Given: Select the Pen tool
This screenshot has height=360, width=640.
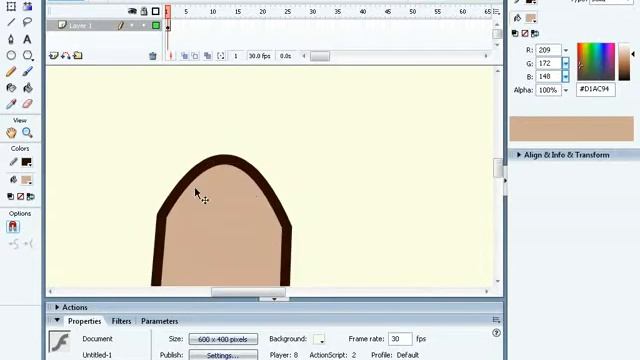Looking at the screenshot, I should coord(11,39).
